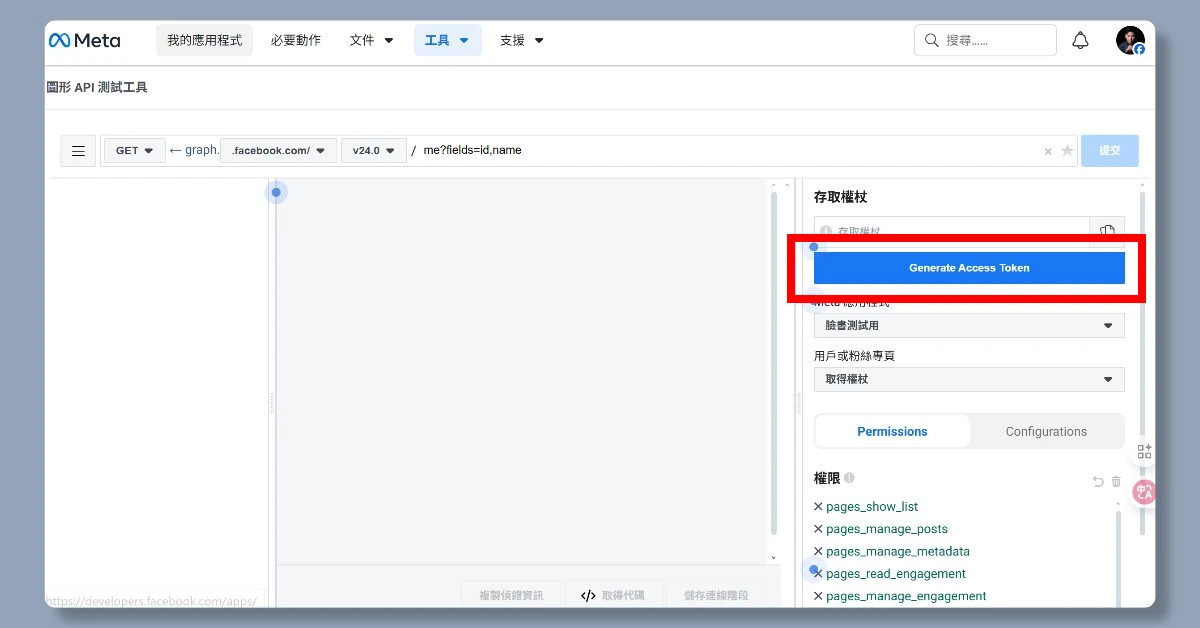Click the info icon next to 權限

point(849,478)
